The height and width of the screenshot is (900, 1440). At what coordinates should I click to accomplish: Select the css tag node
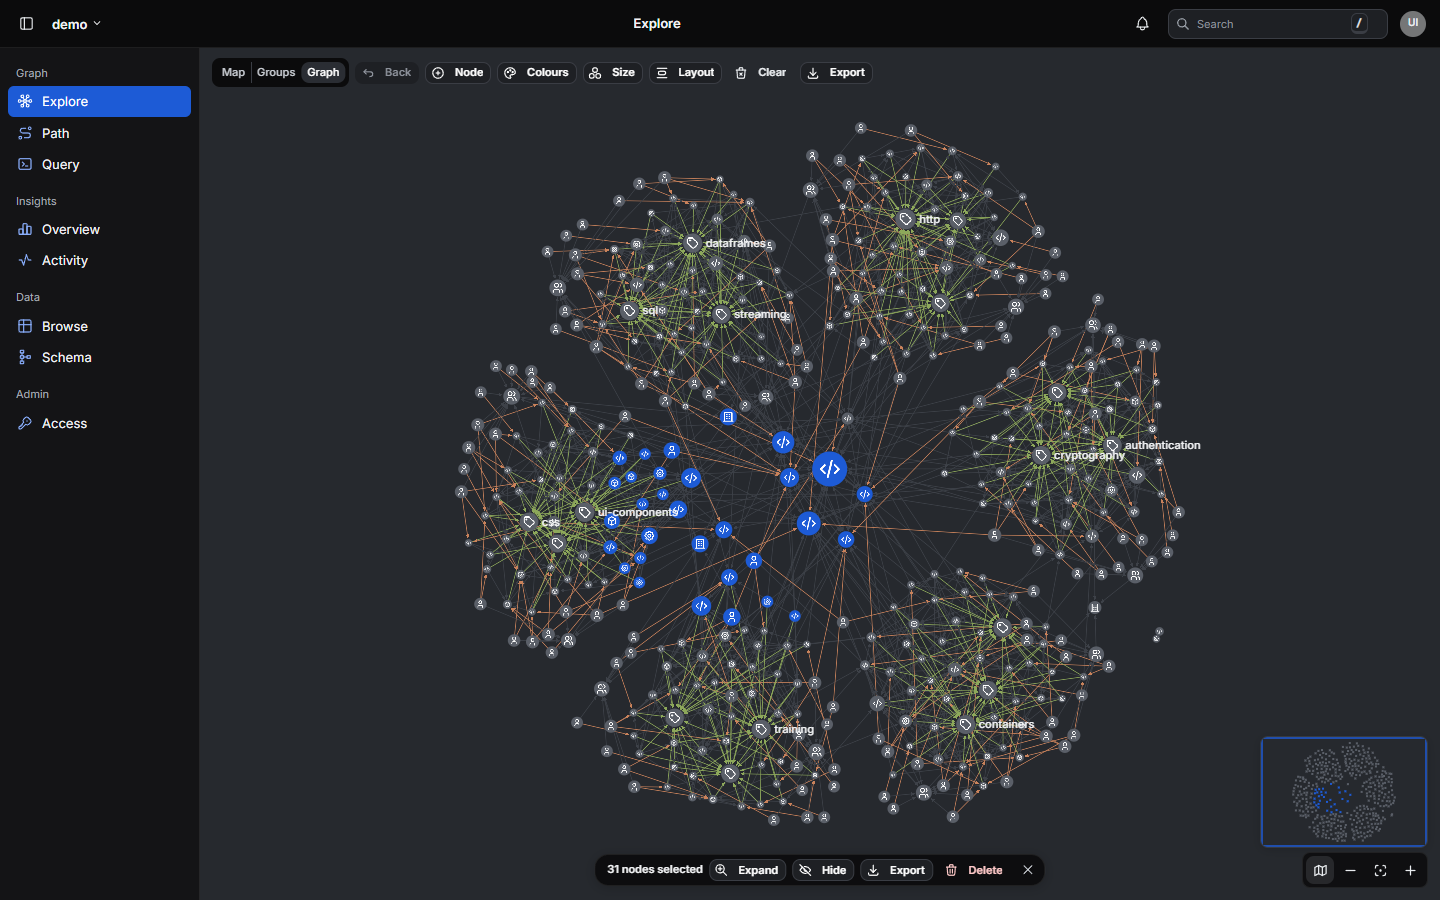(x=529, y=522)
